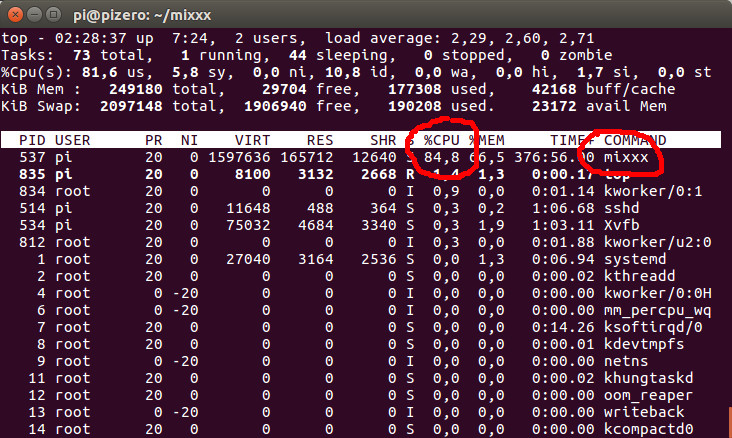732x438 pixels.
Task: Click the 1:06.68 time for sshd
Action: pos(563,208)
